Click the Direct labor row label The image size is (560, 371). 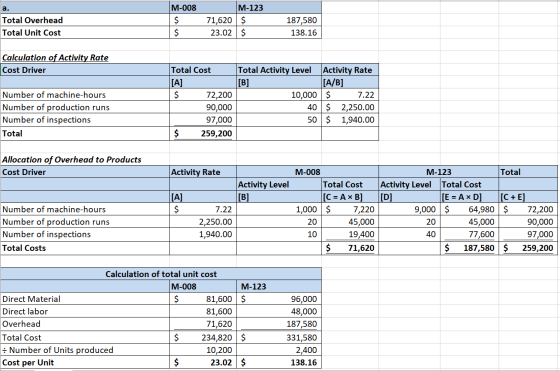25,311
